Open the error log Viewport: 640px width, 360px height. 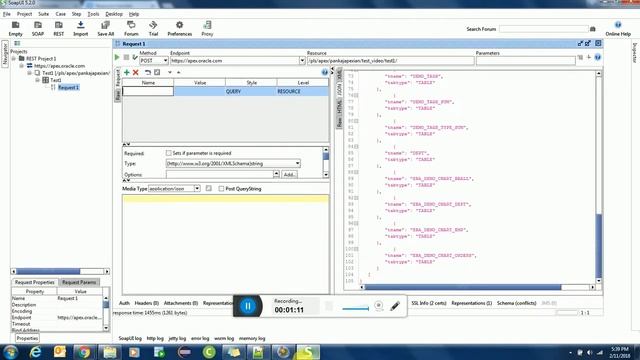click(200, 338)
